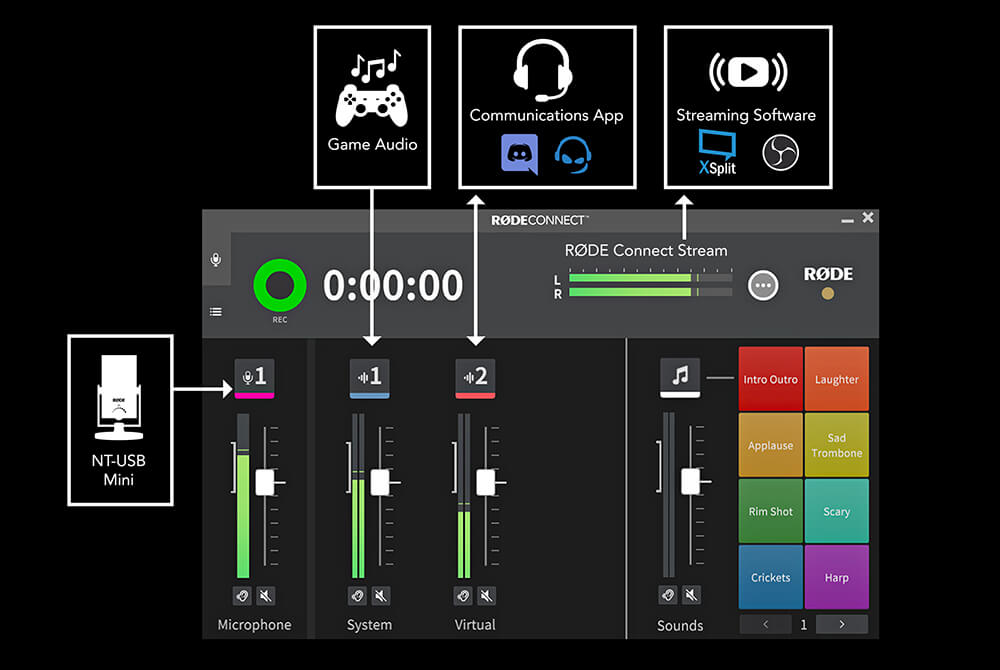
Task: Mute the Virtual channel
Action: 487,596
